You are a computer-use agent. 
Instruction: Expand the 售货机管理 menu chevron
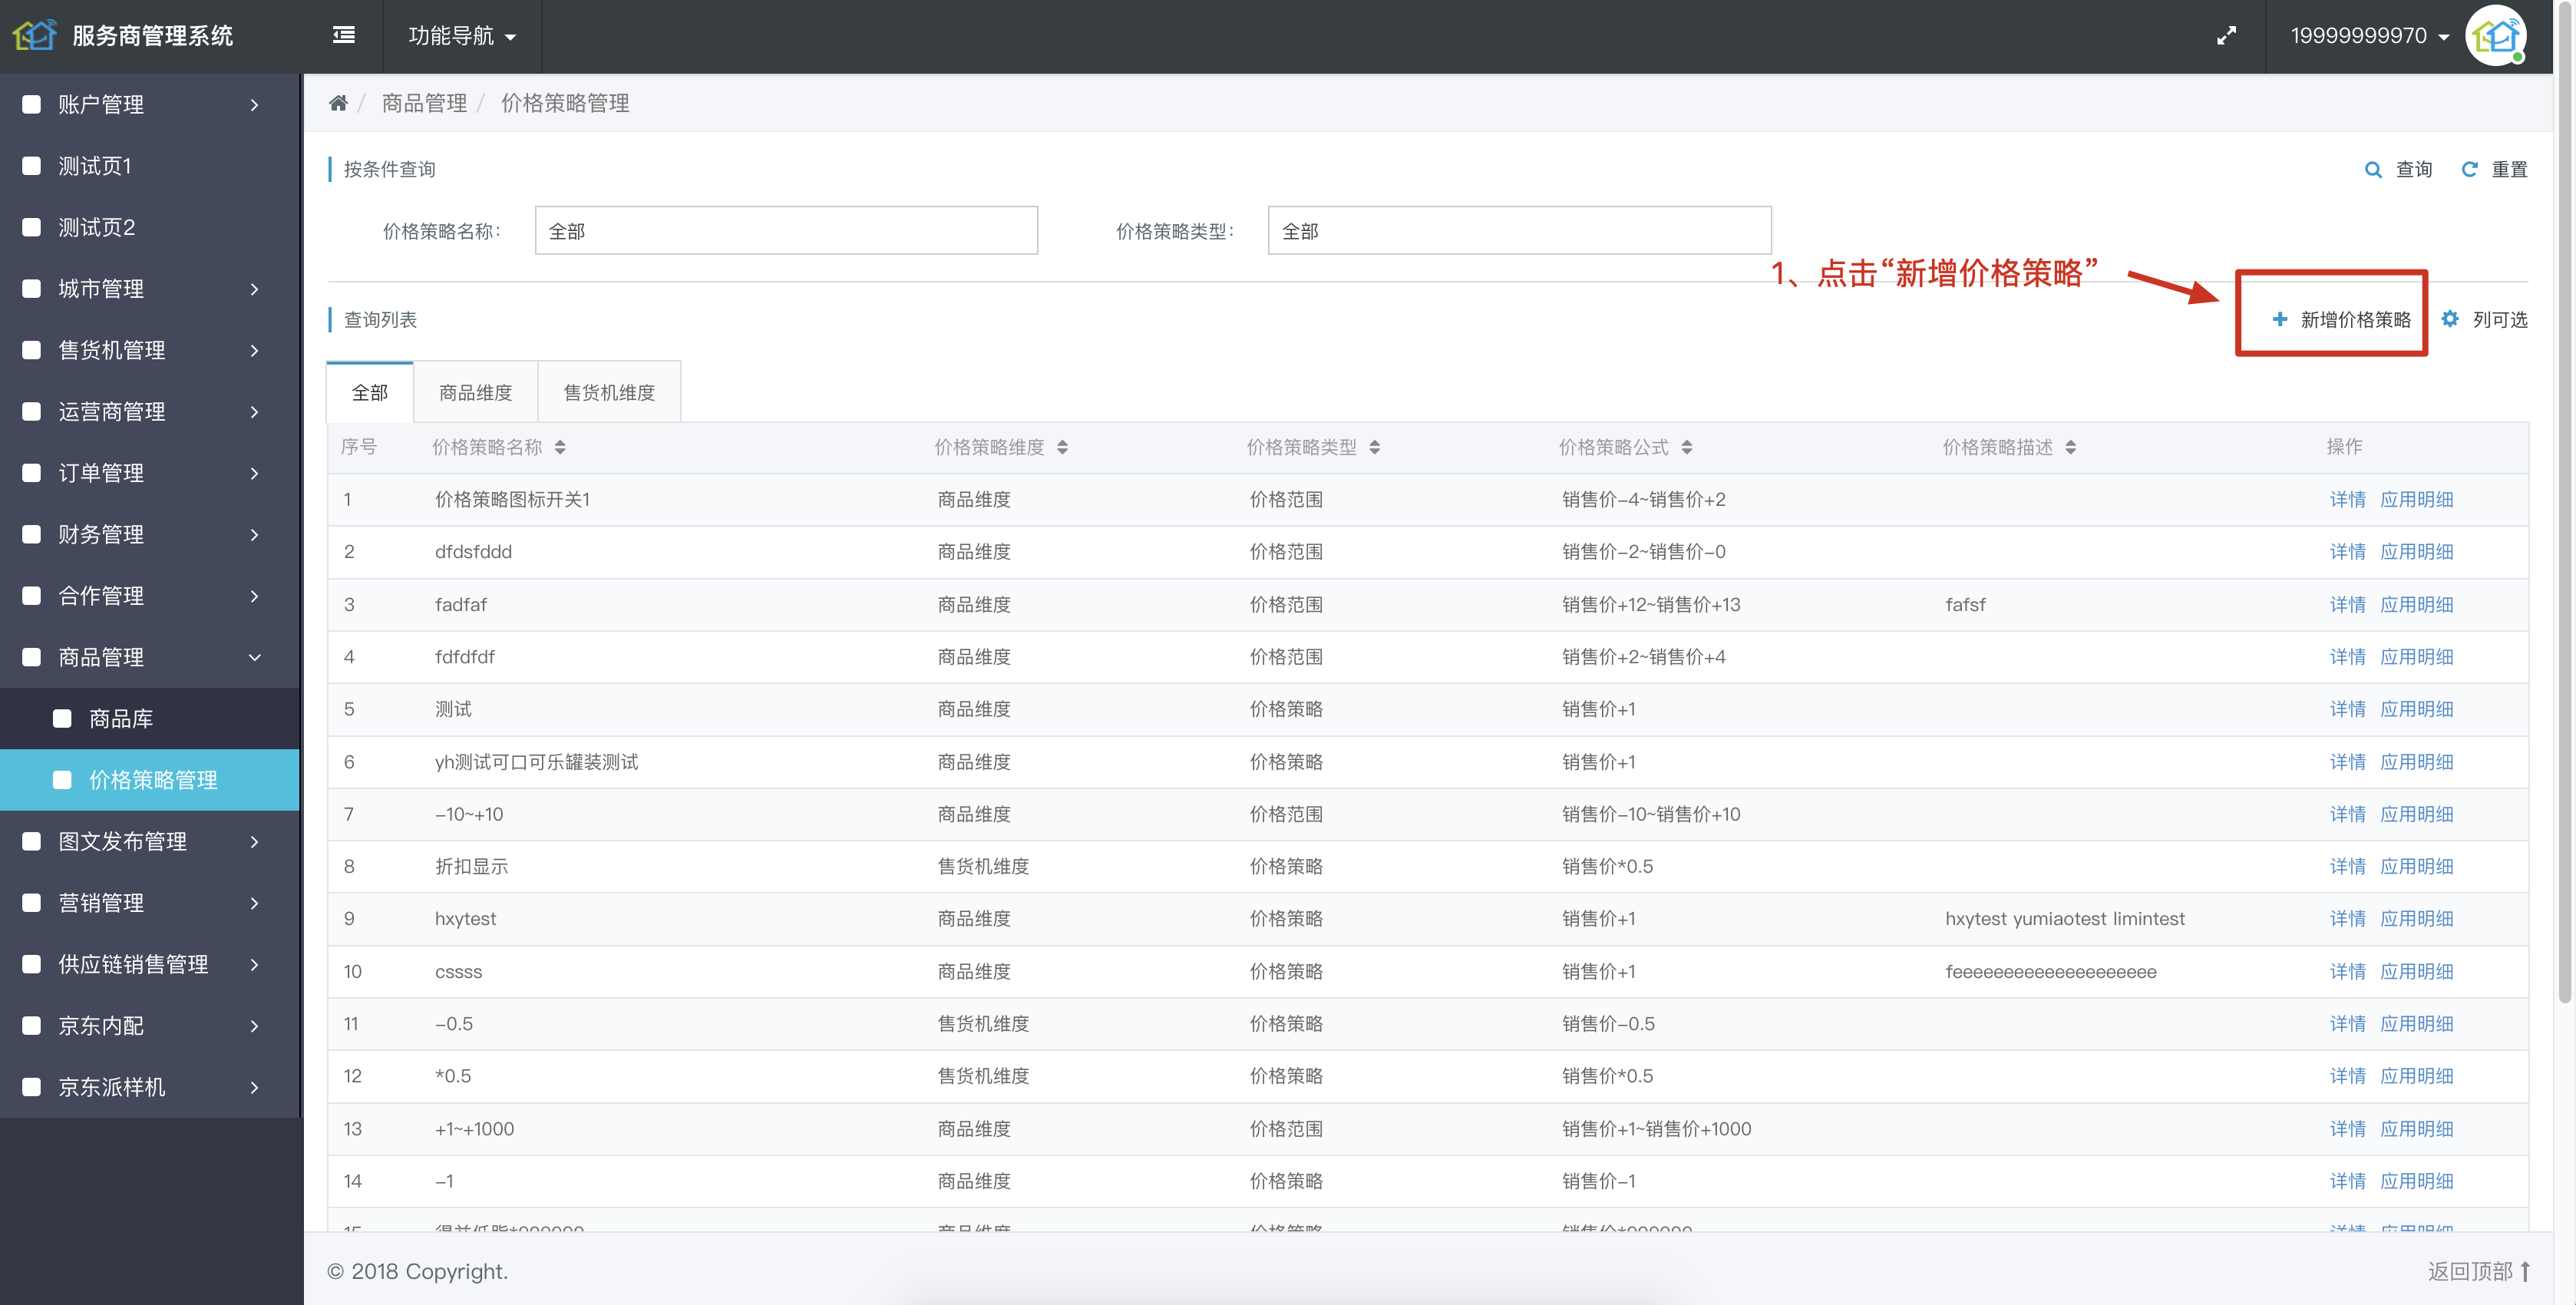point(254,350)
